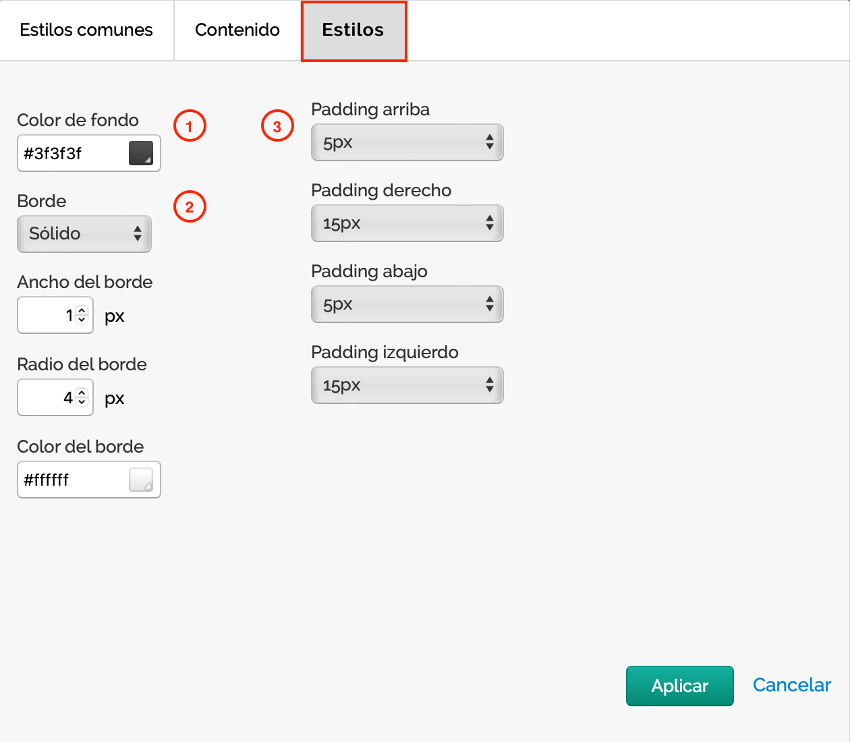The image size is (850, 742).
Task: Click the Ancho del borde number field
Action: click(x=46, y=316)
